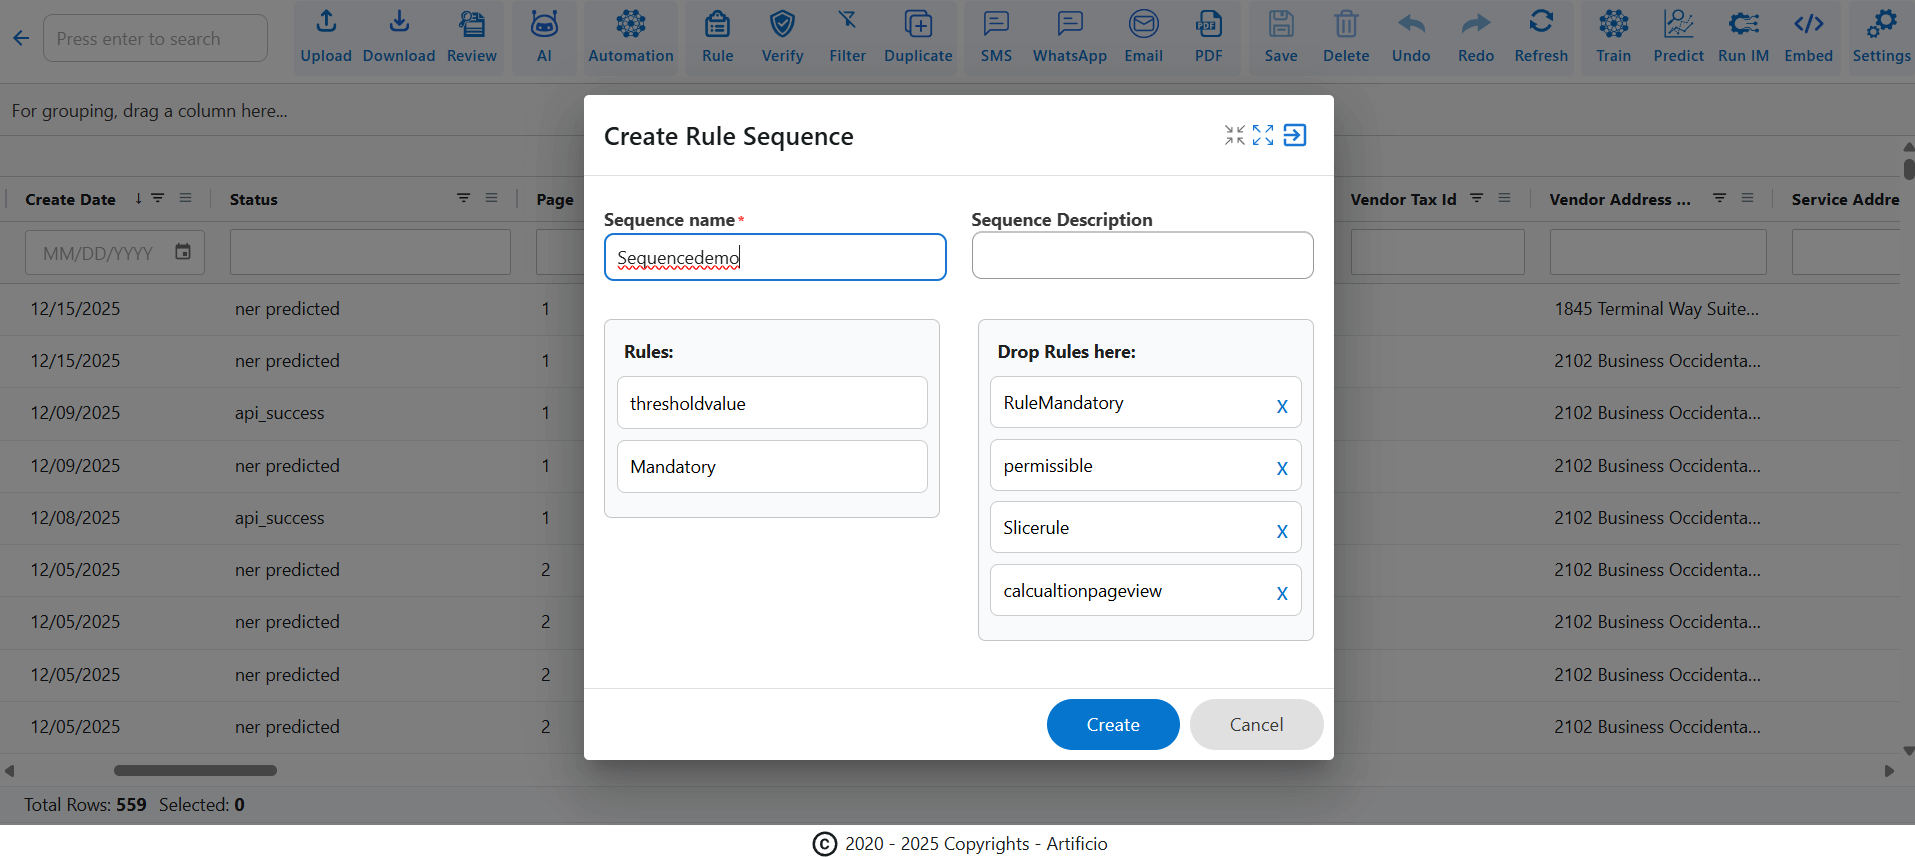Remove calcualtionpageview from the sequence
The width and height of the screenshot is (1915, 857).
(x=1282, y=593)
